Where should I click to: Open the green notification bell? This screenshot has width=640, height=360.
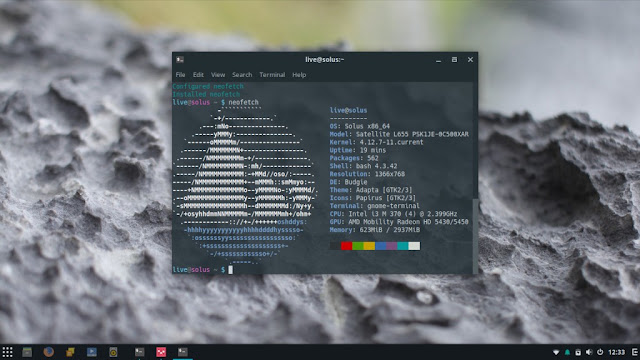pos(567,352)
